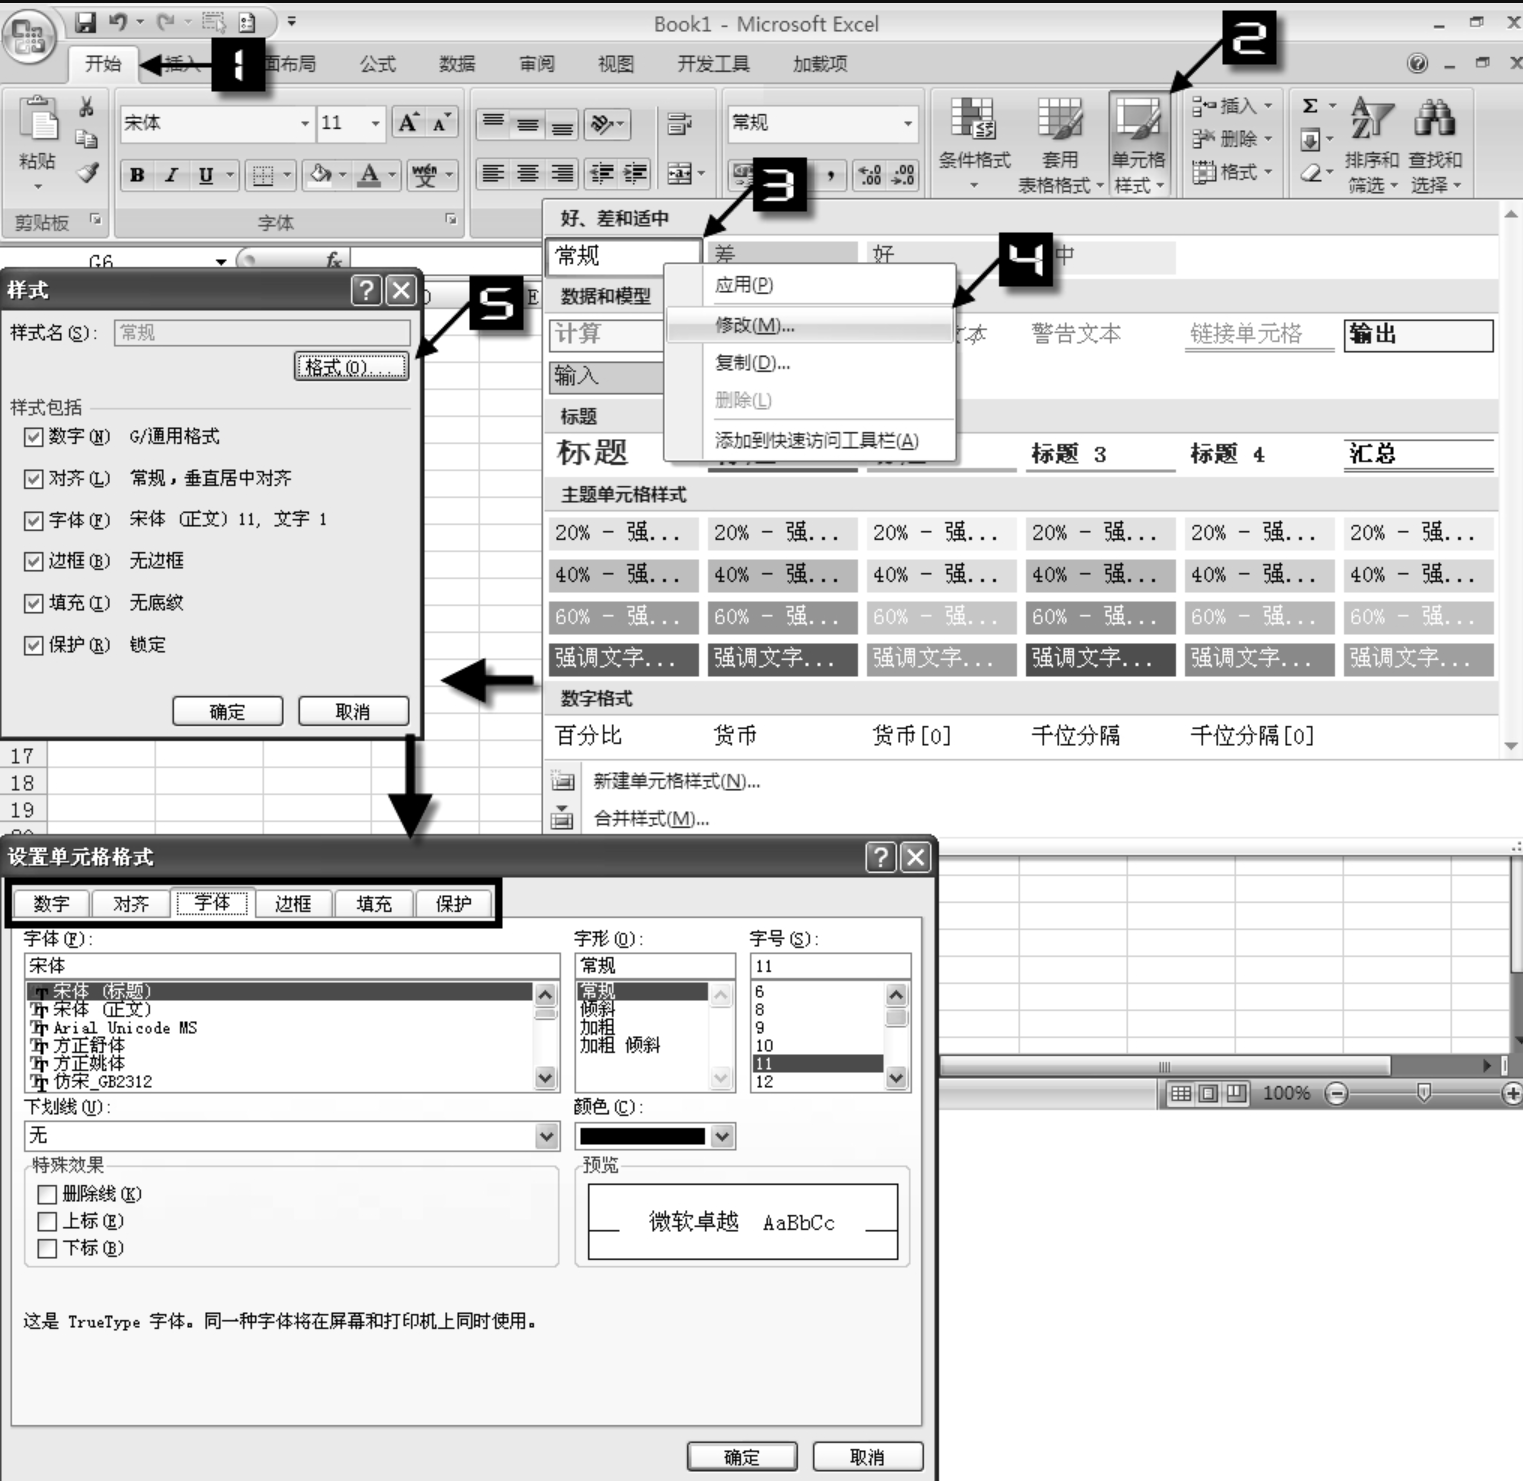This screenshot has width=1523, height=1481.
Task: Click the Find and Select binoculars icon
Action: click(1435, 118)
